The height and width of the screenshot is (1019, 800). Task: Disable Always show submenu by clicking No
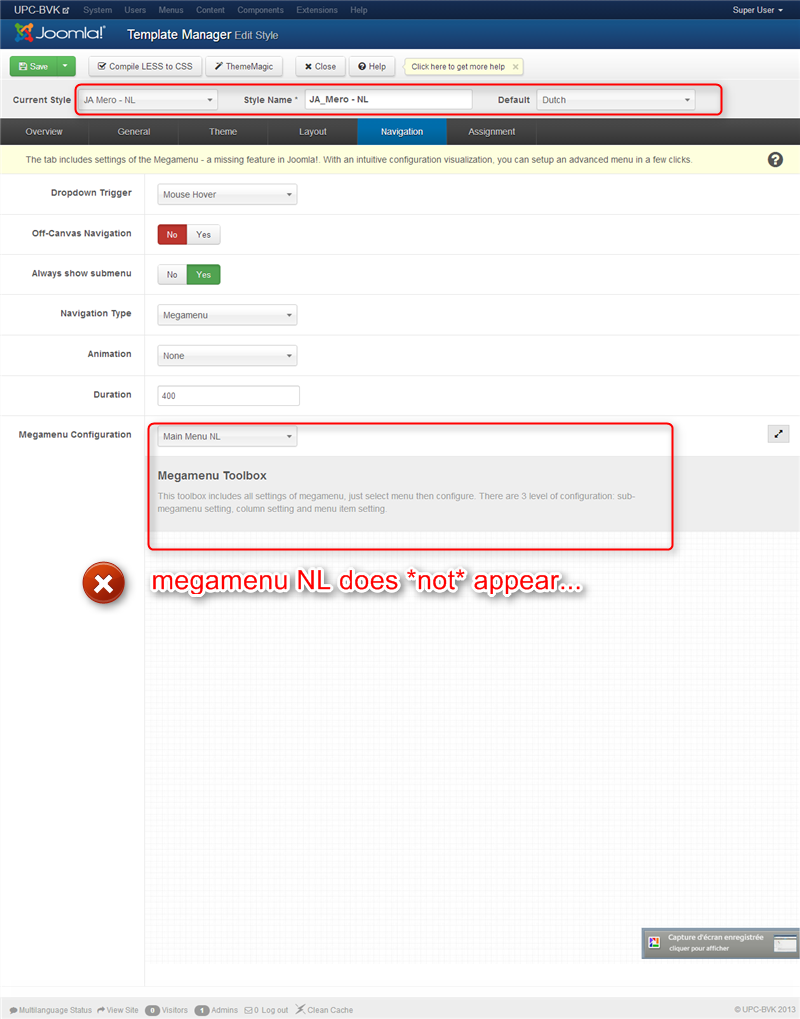tap(171, 274)
